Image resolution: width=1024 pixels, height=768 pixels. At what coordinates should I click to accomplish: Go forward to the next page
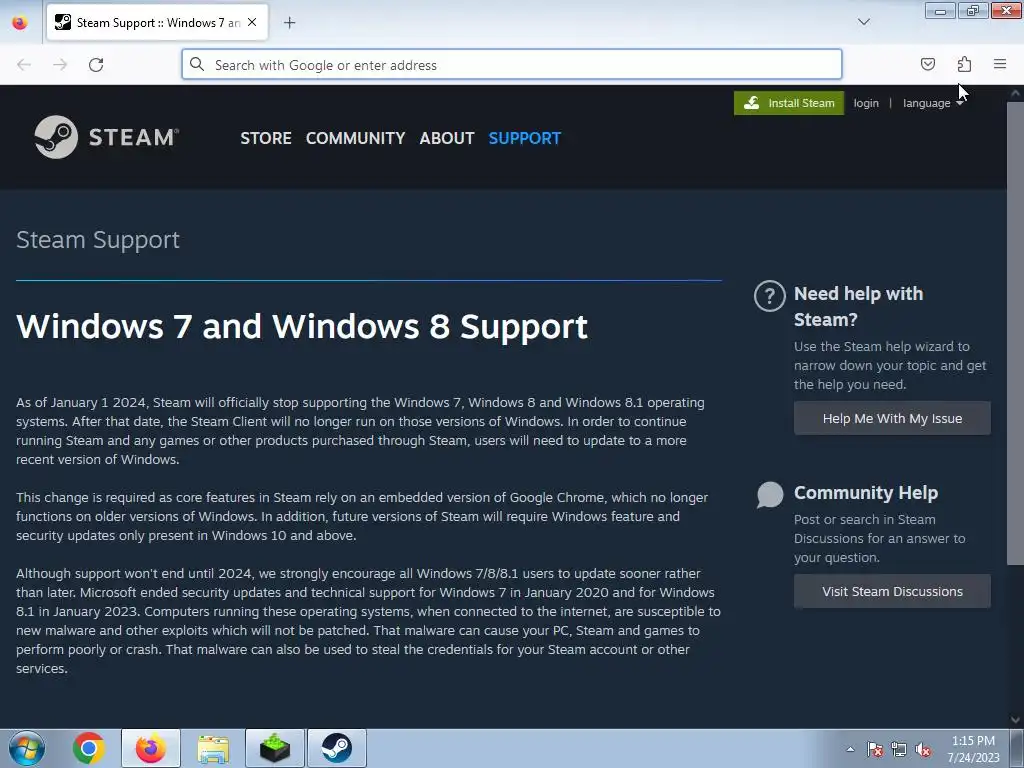(x=60, y=65)
